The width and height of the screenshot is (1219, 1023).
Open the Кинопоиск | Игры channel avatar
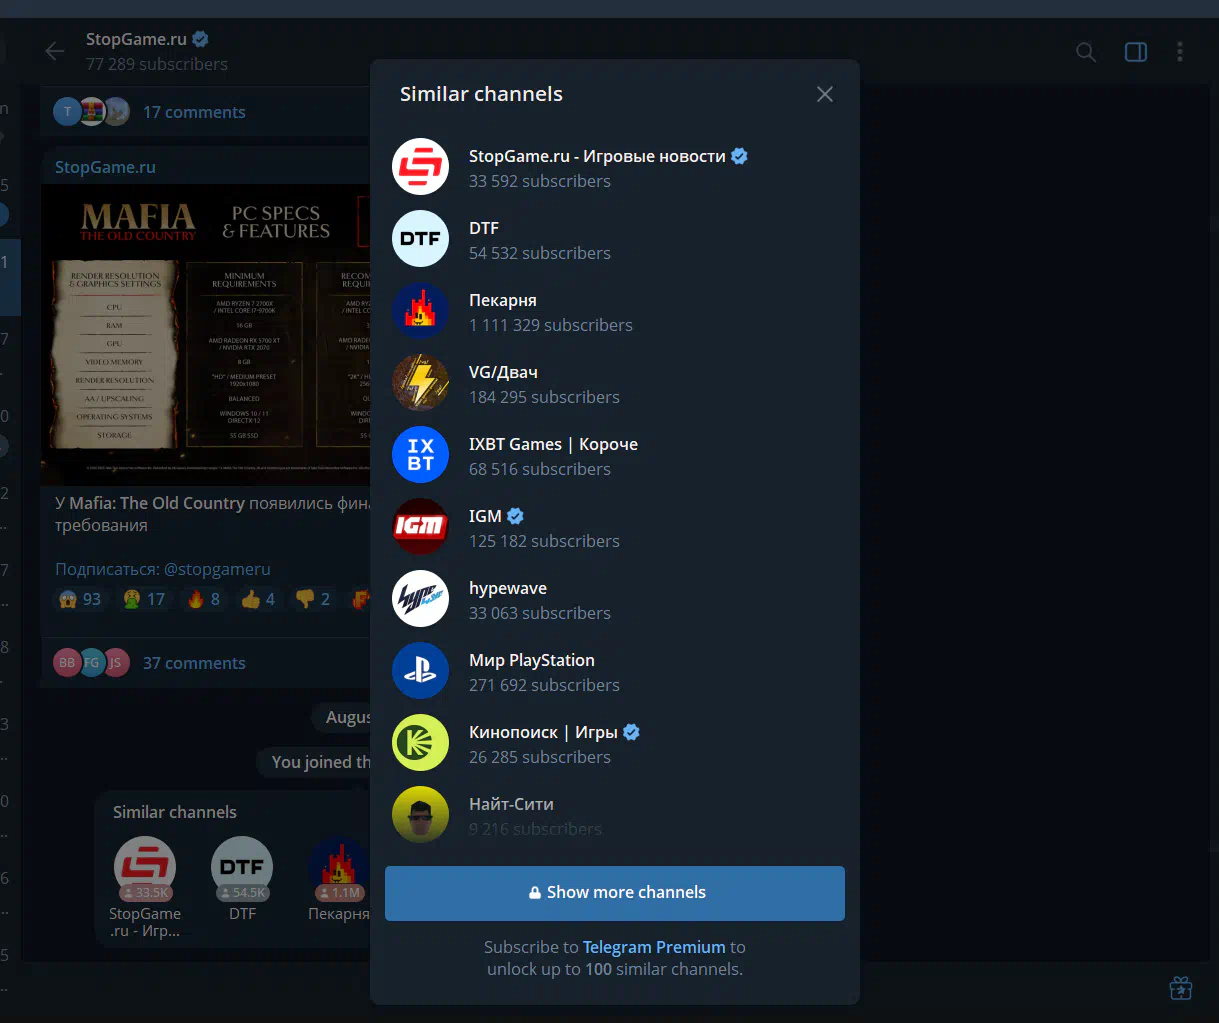pos(420,743)
